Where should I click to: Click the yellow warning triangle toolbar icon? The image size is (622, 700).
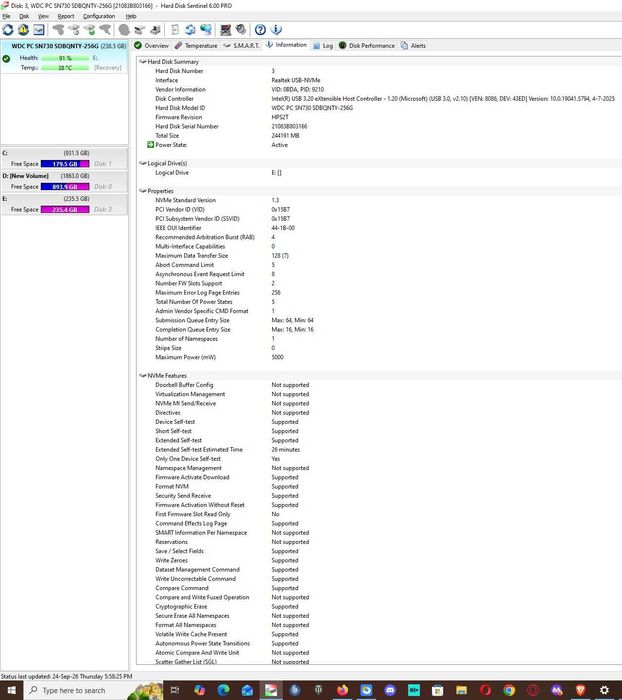click(23, 30)
